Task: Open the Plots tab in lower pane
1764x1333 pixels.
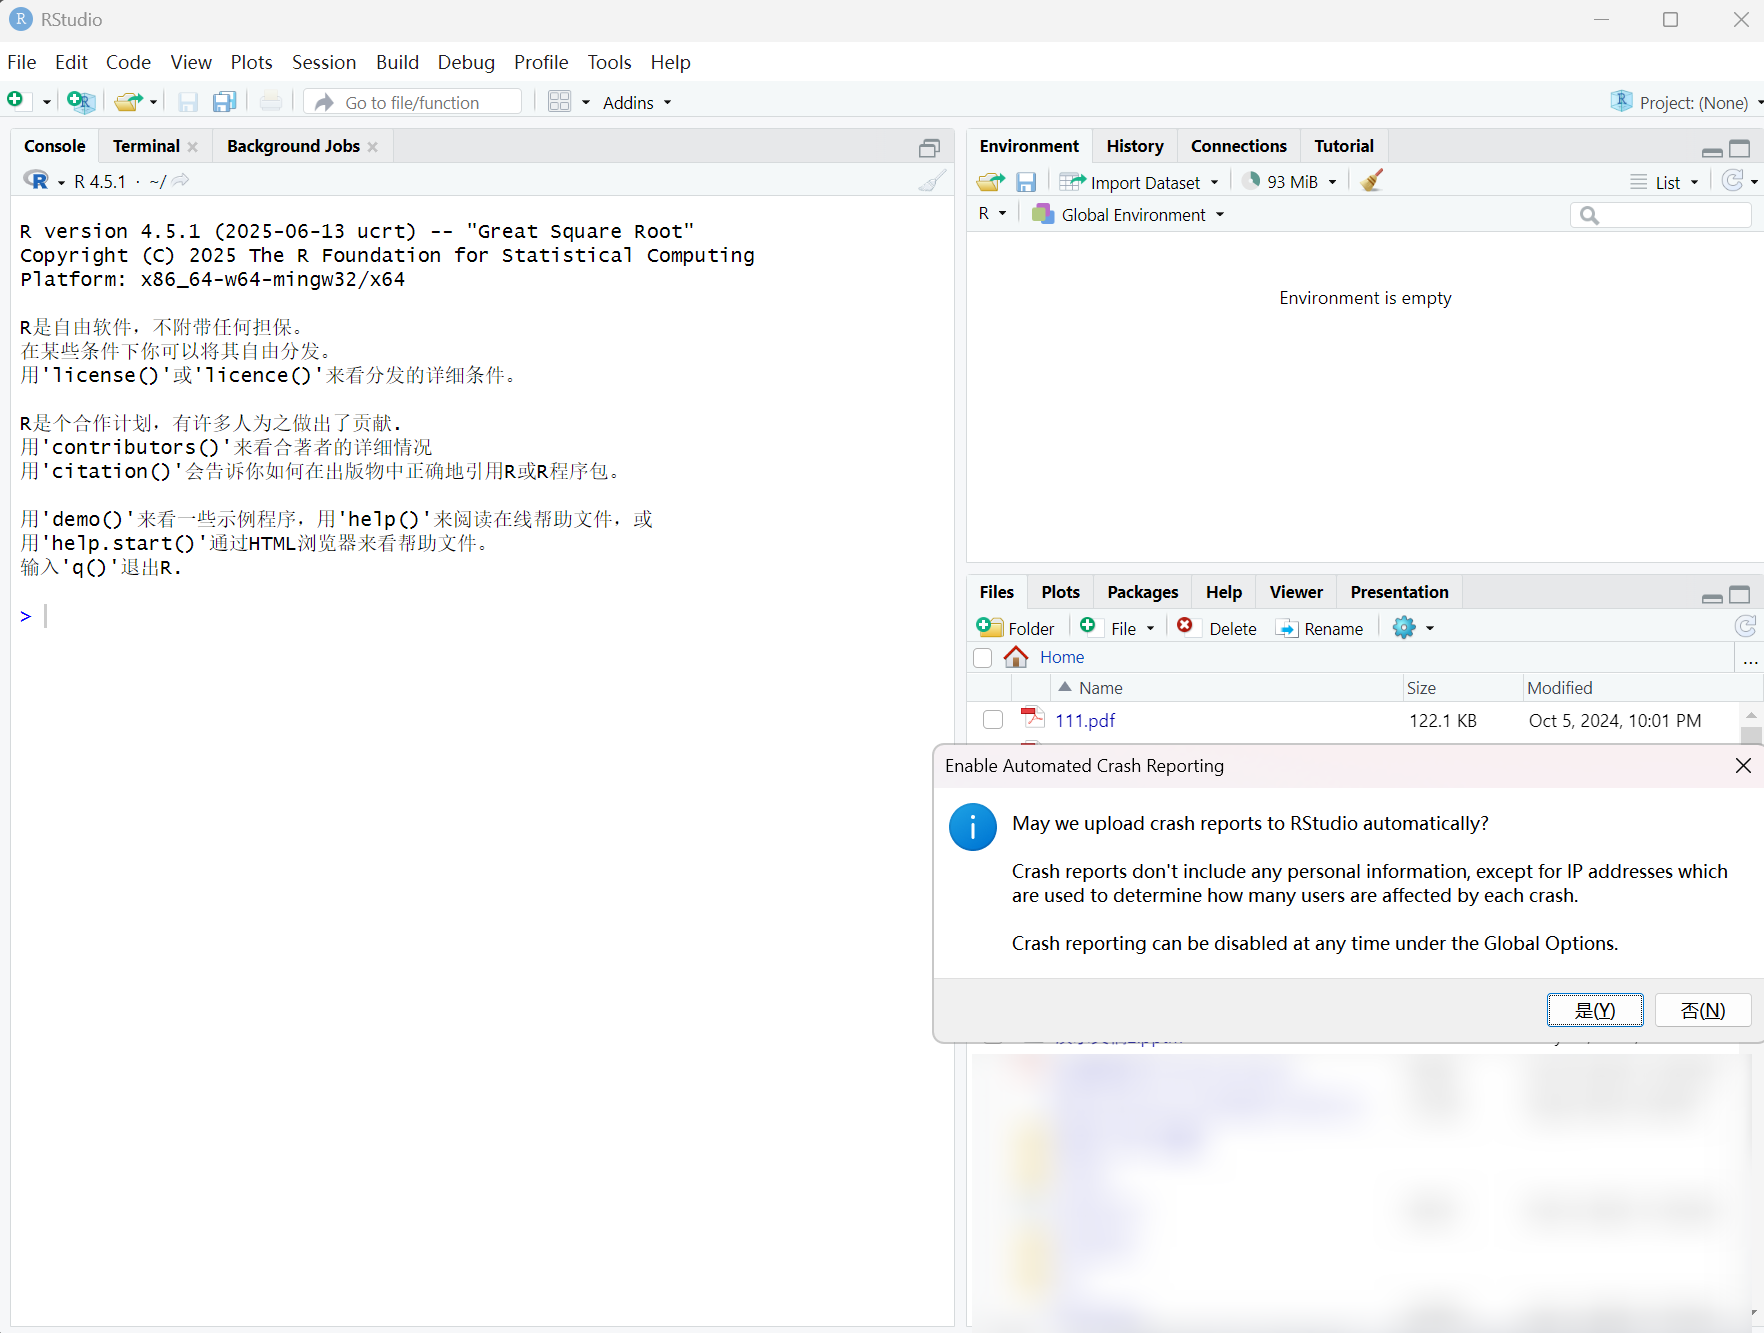Action: tap(1060, 592)
